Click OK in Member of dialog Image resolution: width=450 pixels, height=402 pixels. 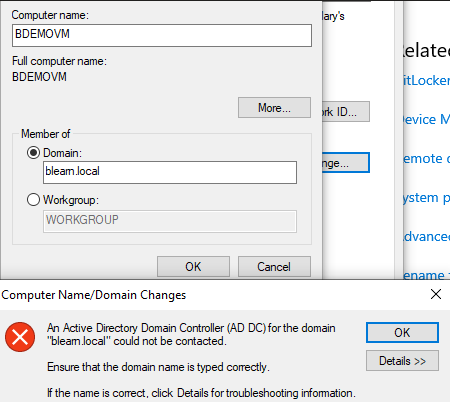click(193, 267)
